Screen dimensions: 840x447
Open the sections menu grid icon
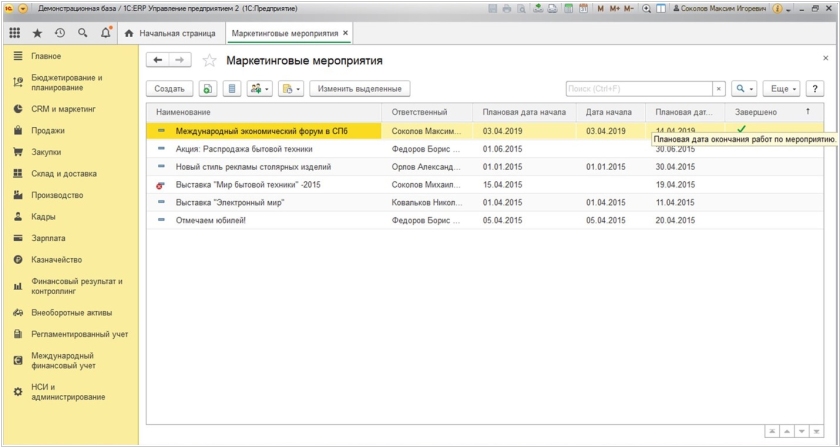point(15,33)
